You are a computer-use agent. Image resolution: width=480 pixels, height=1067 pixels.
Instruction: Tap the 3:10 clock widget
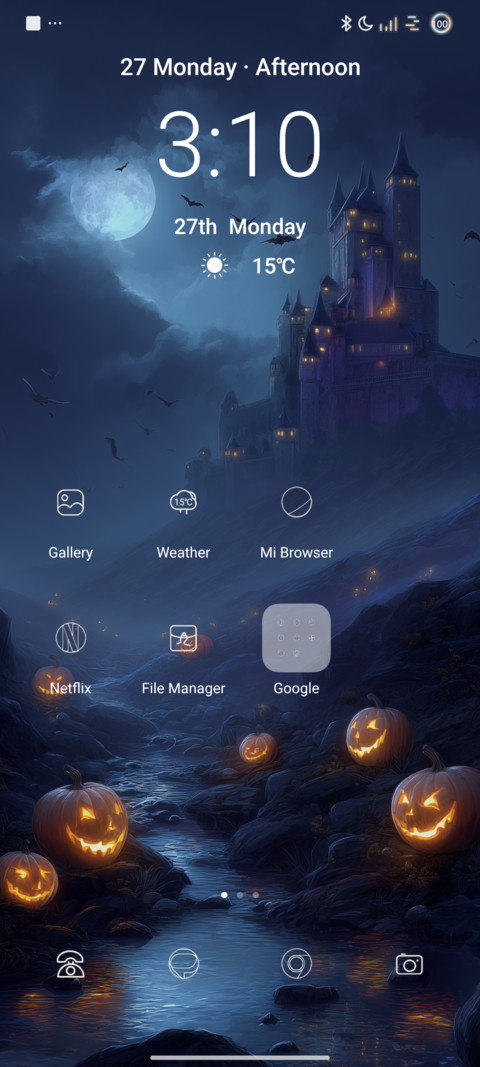(240, 144)
